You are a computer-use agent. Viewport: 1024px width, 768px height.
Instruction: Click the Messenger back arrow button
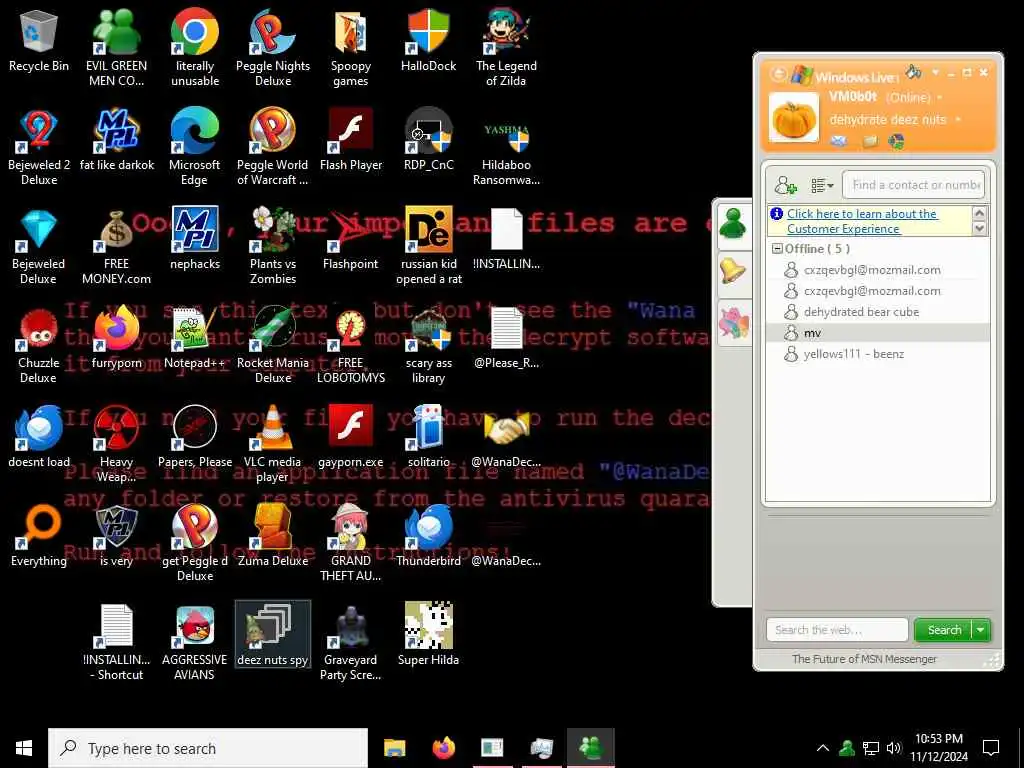click(777, 74)
